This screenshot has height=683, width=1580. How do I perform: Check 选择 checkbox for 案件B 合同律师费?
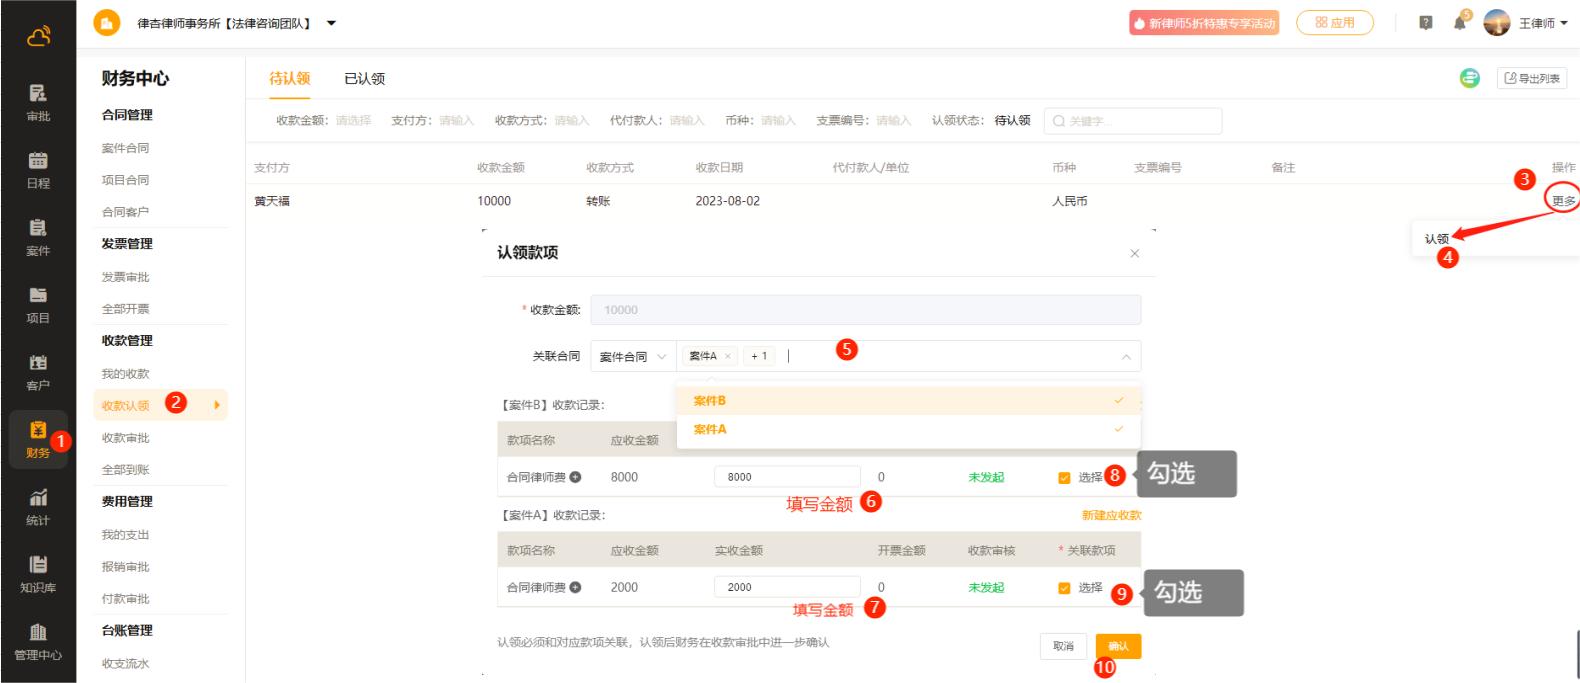(x=1064, y=478)
